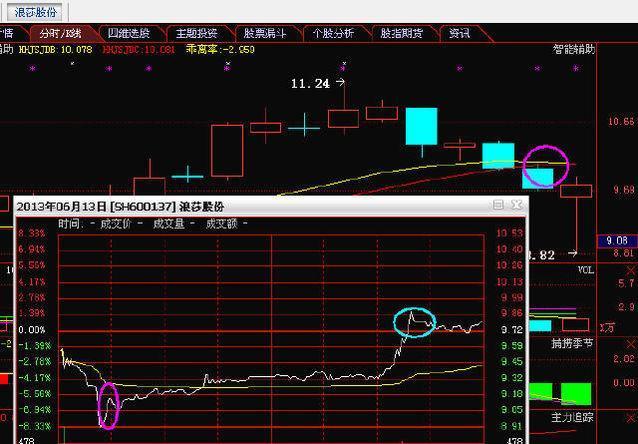Click the 6.94% positive percentage axis label
Viewport: 638px width, 444px height.
32,249
